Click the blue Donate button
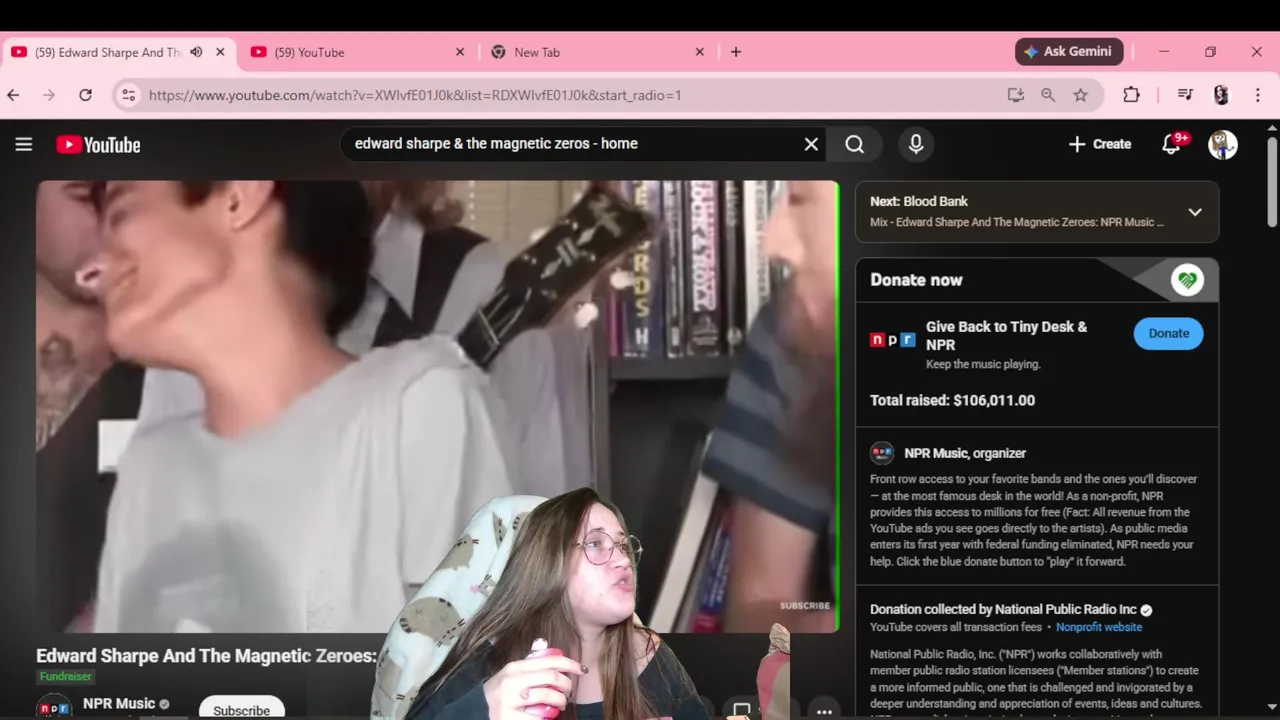 coord(1168,333)
